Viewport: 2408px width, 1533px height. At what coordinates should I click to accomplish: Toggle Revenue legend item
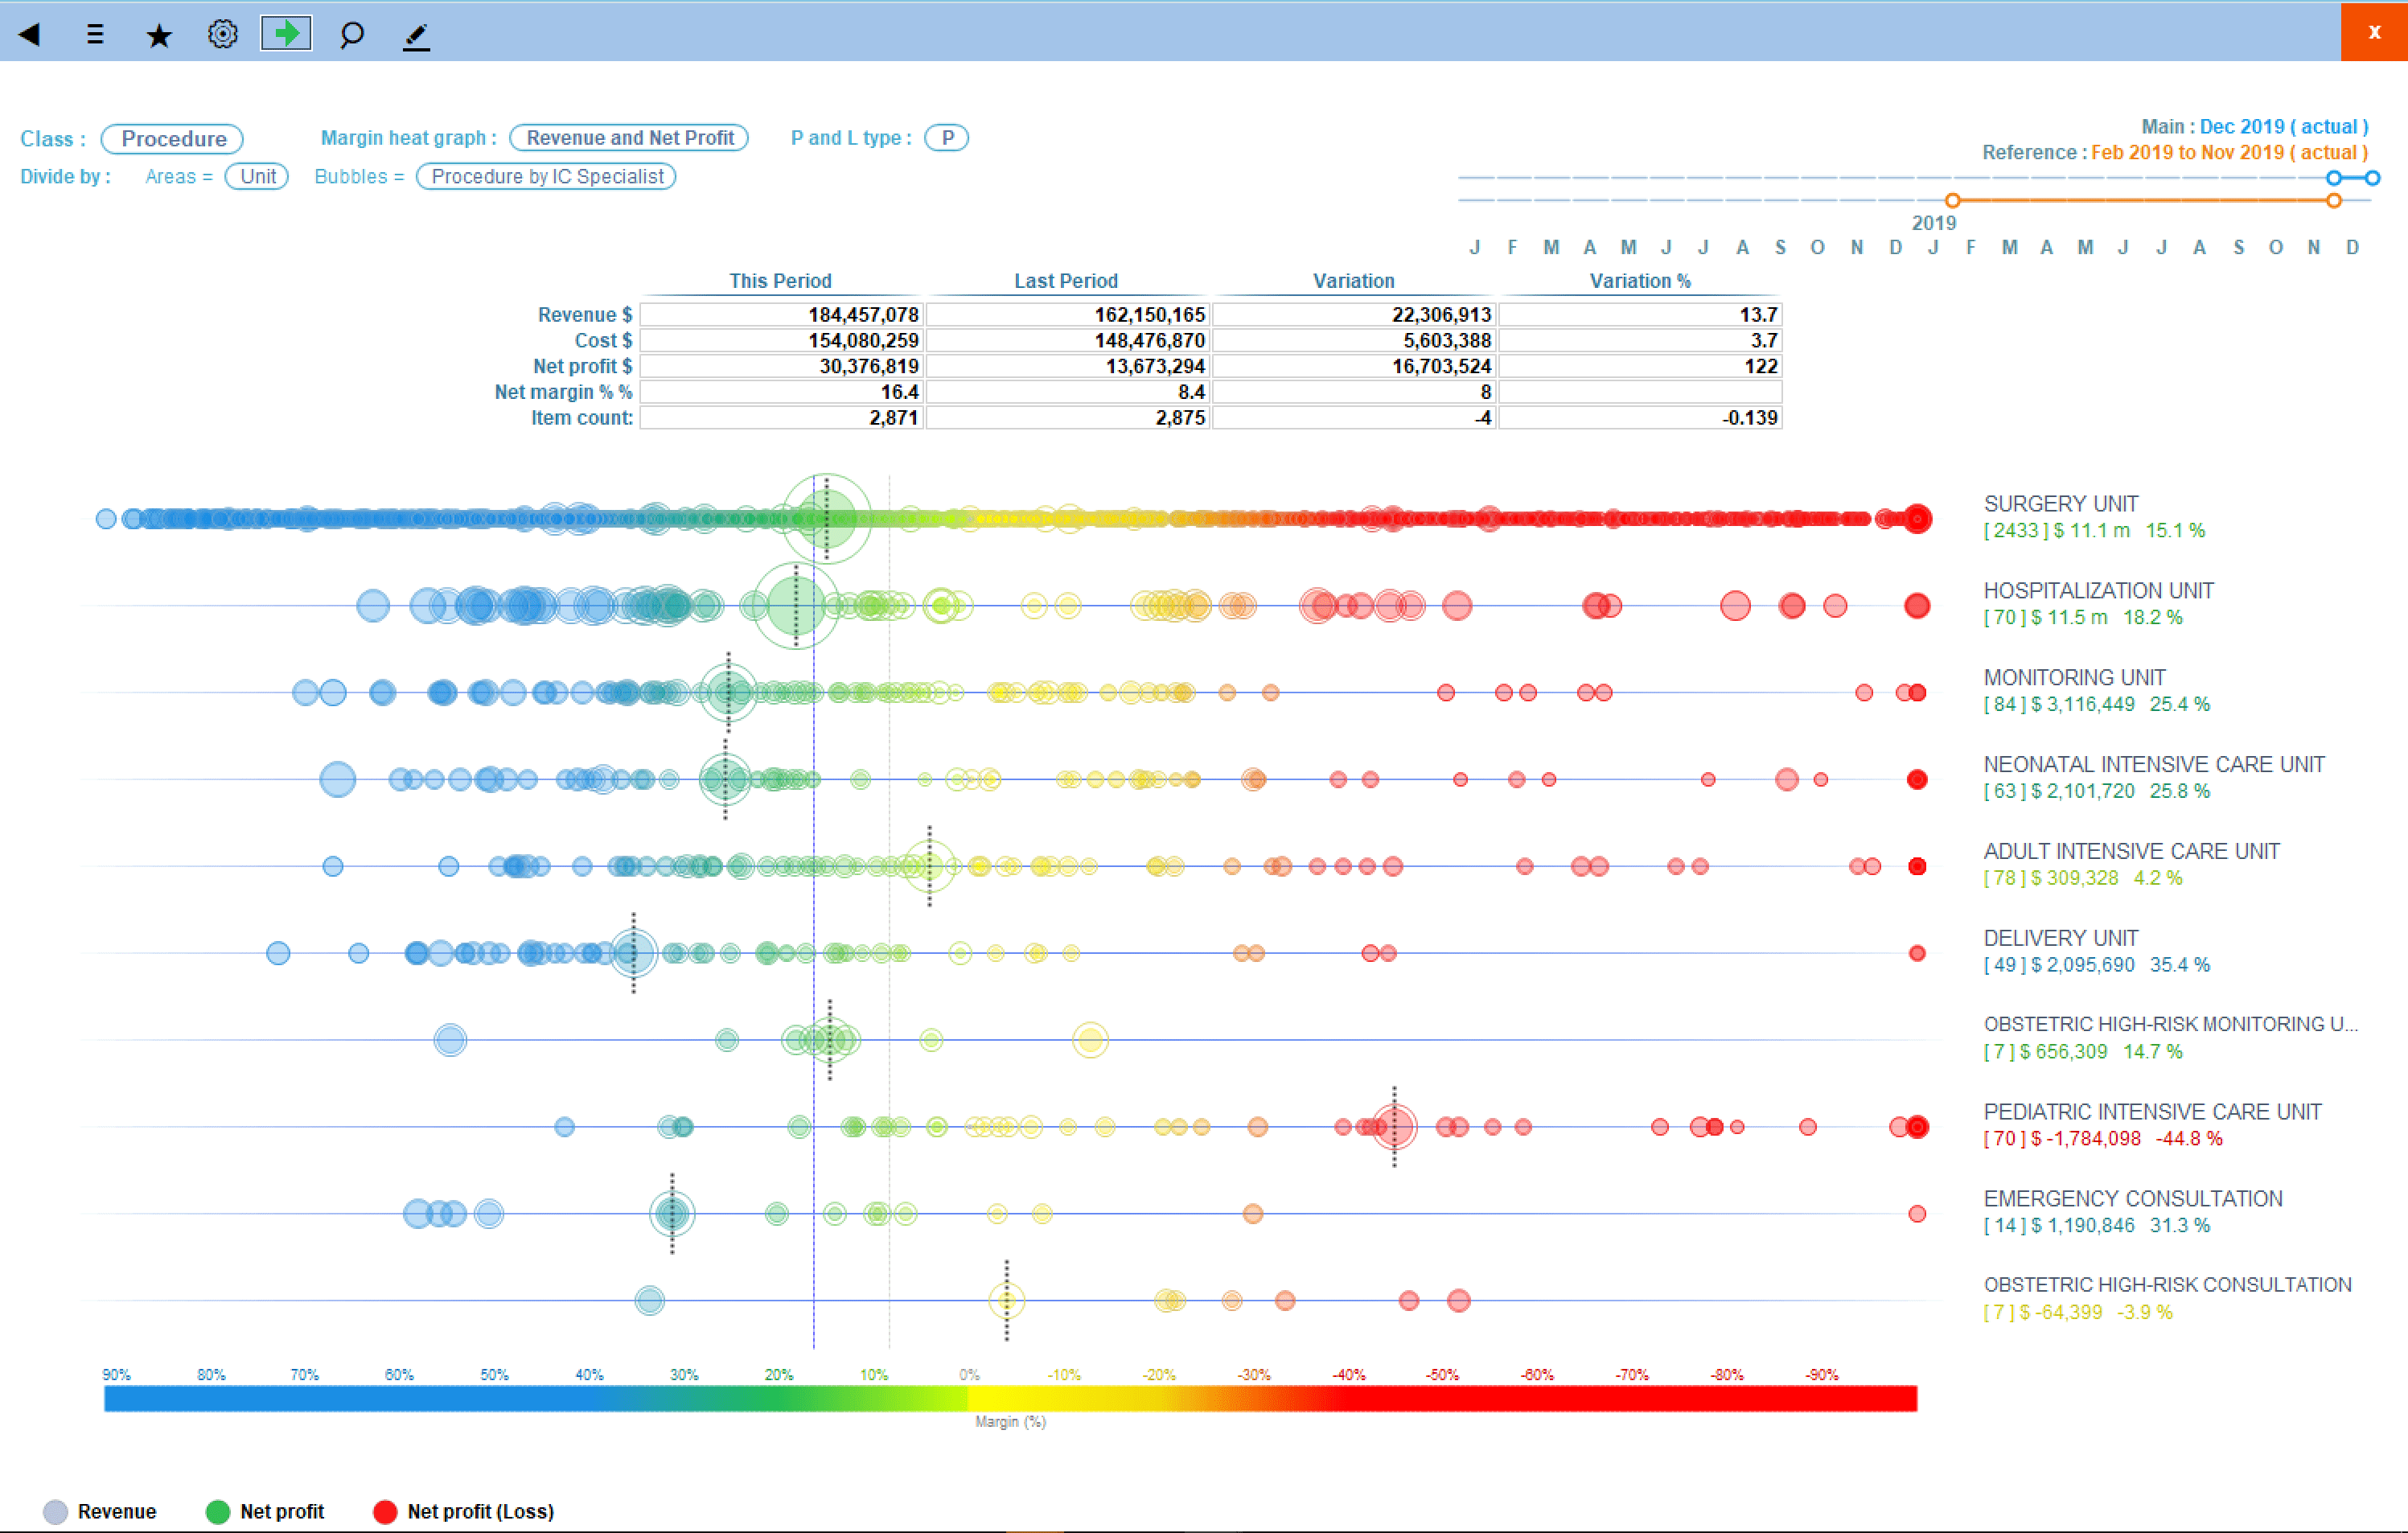click(100, 1511)
